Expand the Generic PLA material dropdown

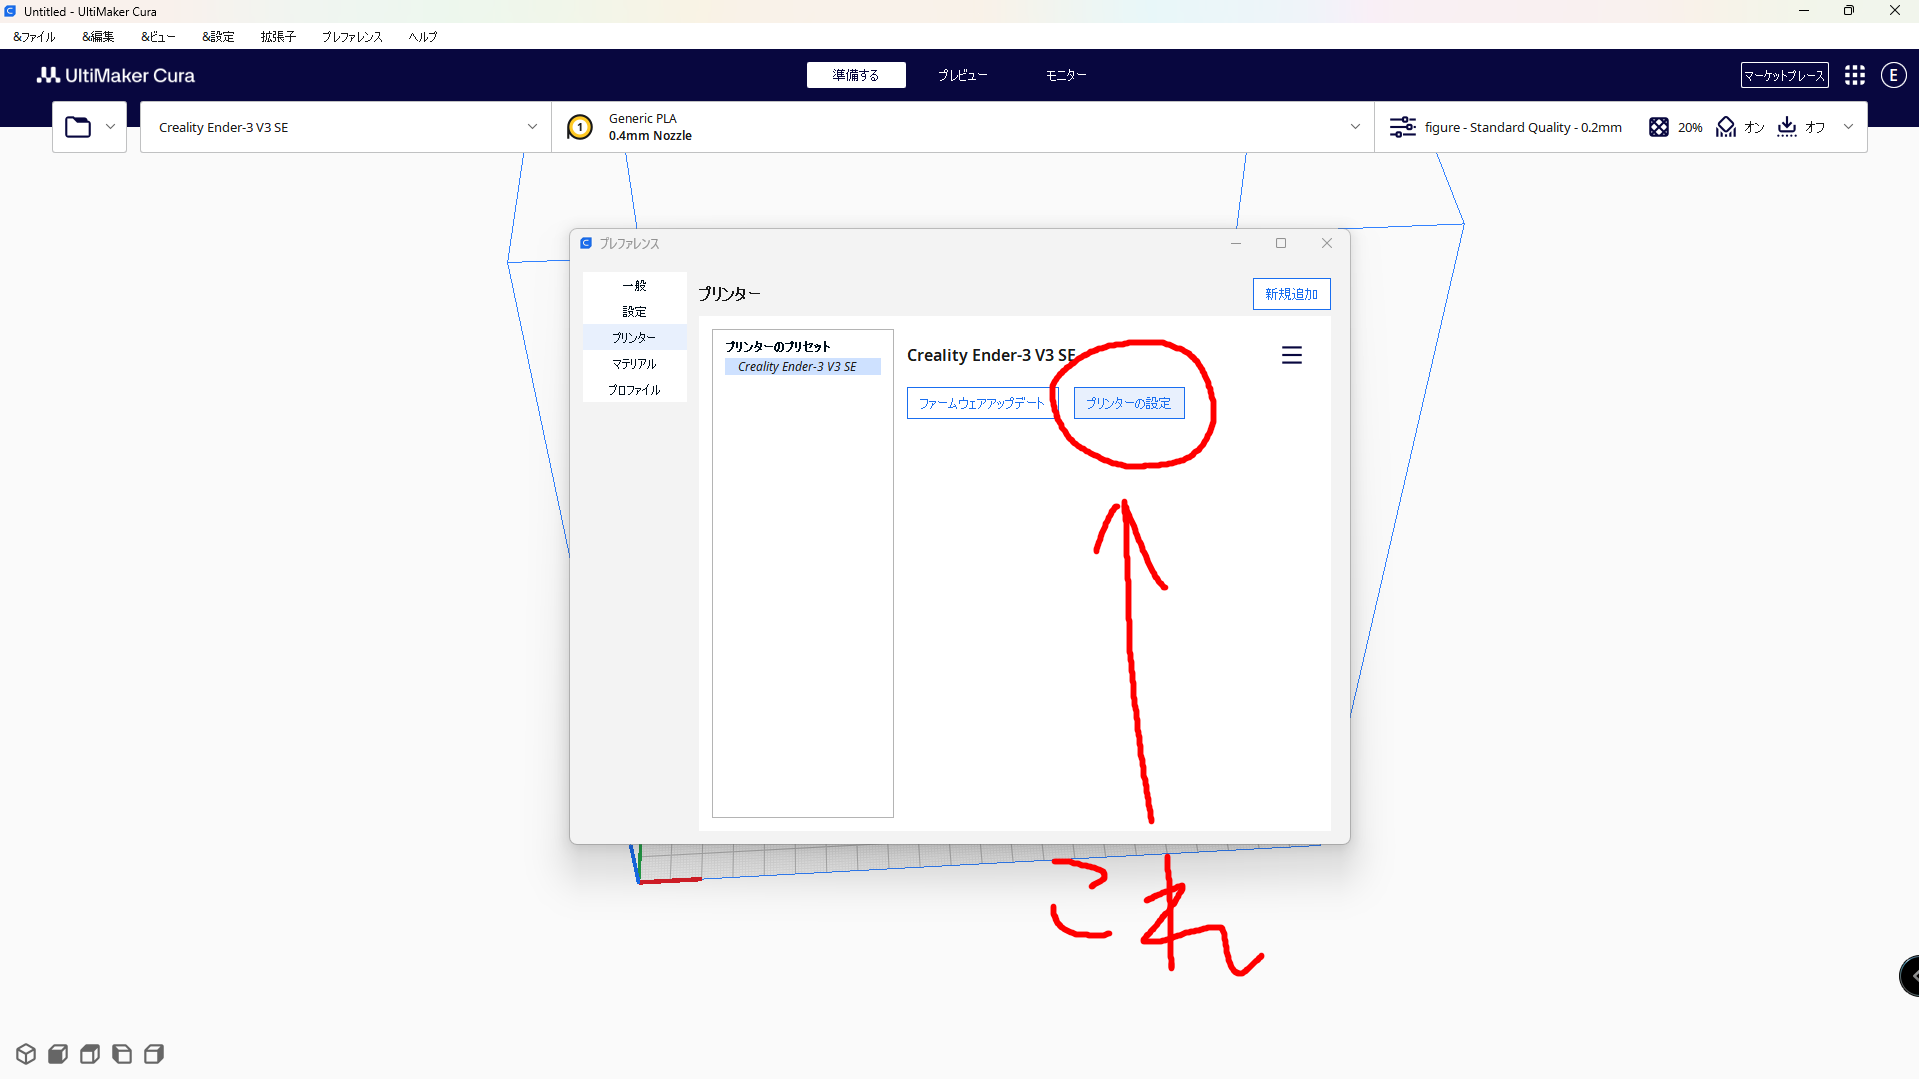pyautogui.click(x=1355, y=127)
